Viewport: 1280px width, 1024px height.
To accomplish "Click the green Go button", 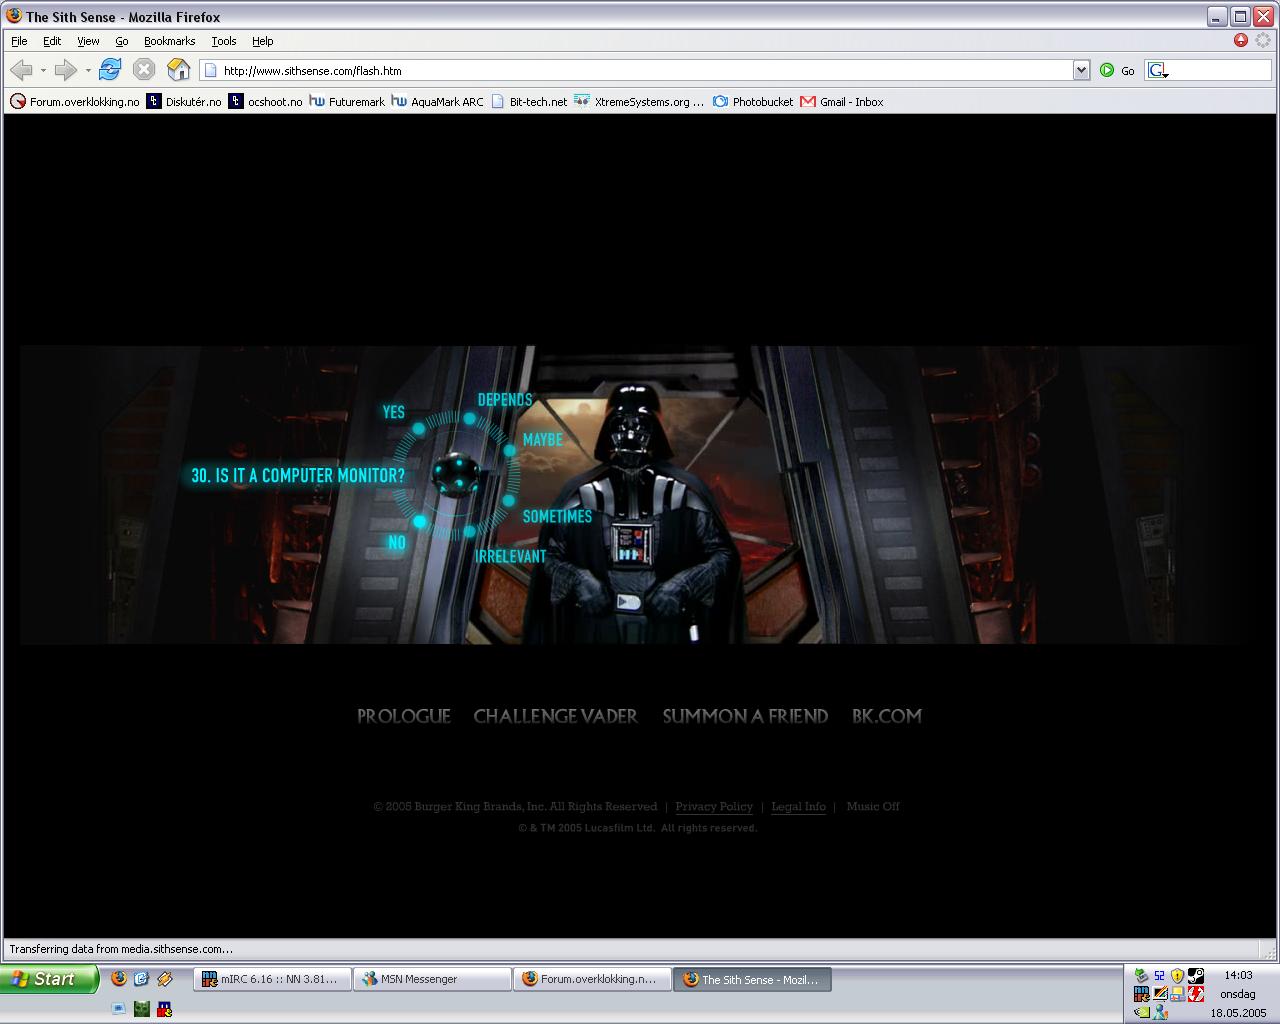I will [x=1117, y=71].
